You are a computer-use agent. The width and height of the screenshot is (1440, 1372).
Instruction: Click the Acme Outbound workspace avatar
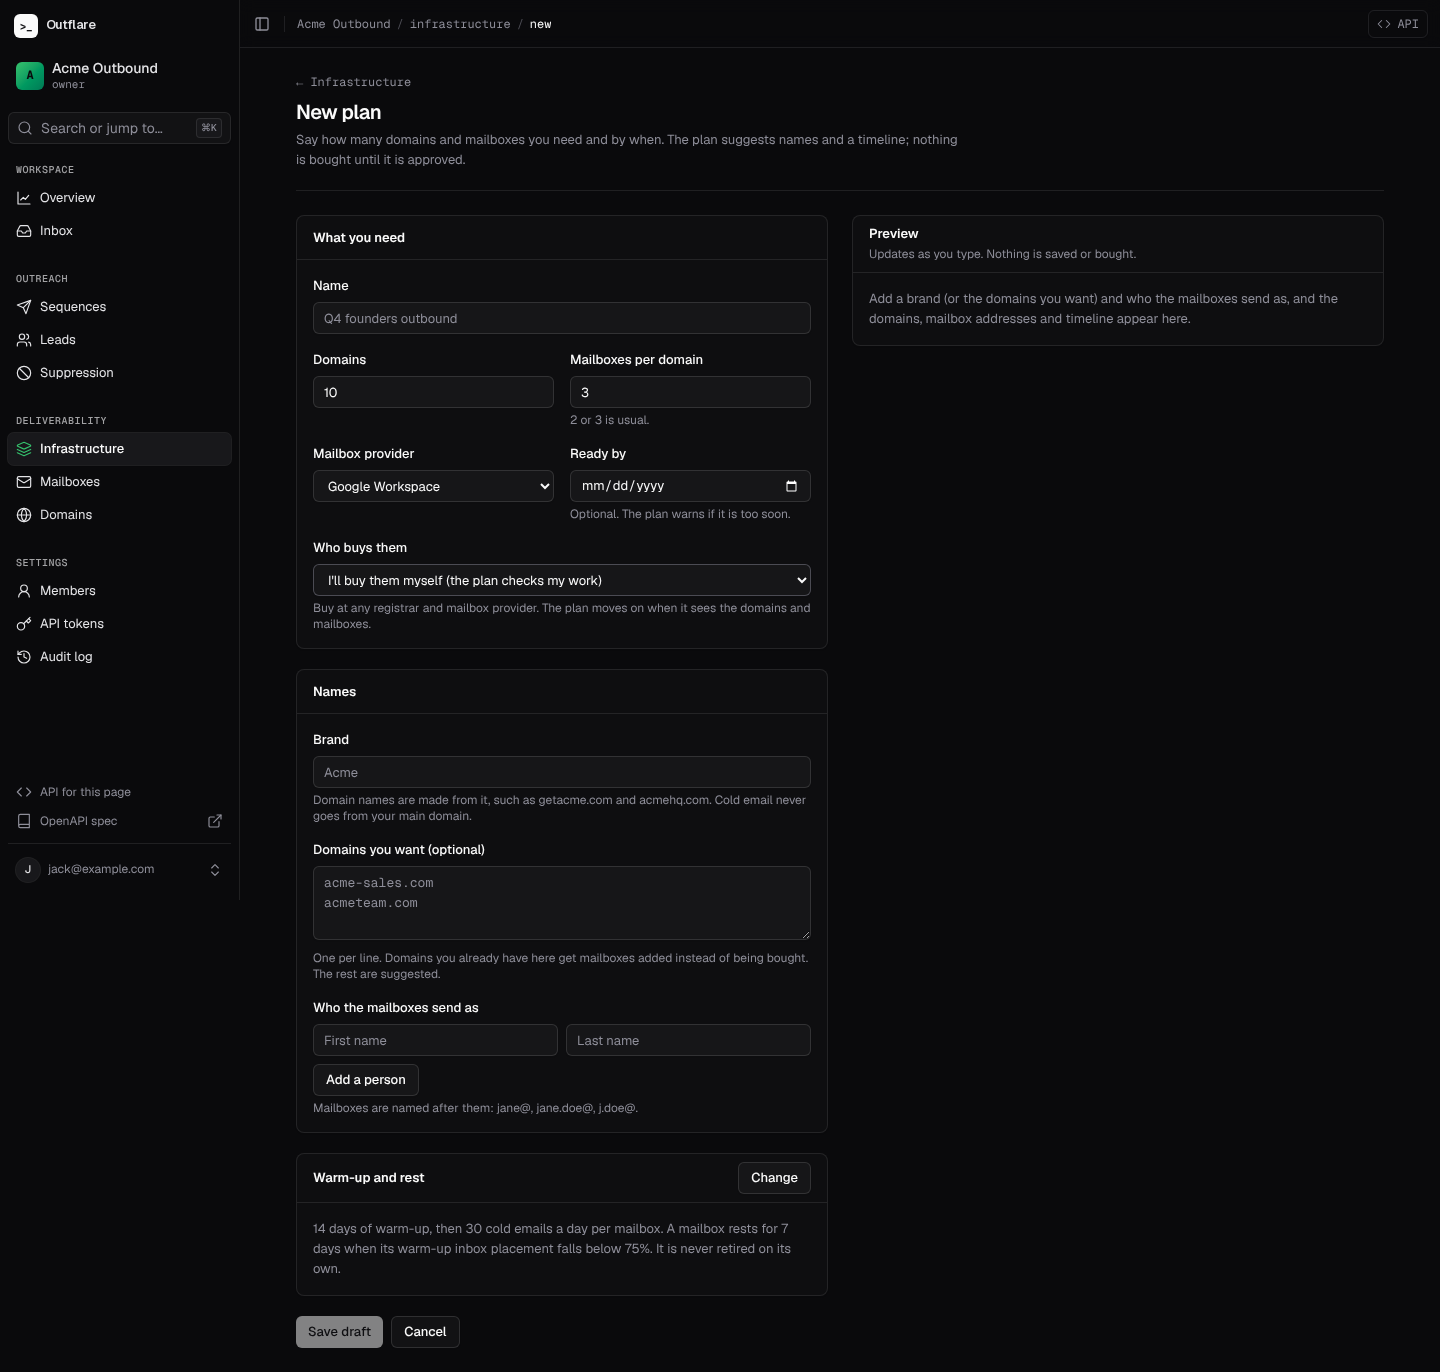coord(30,76)
